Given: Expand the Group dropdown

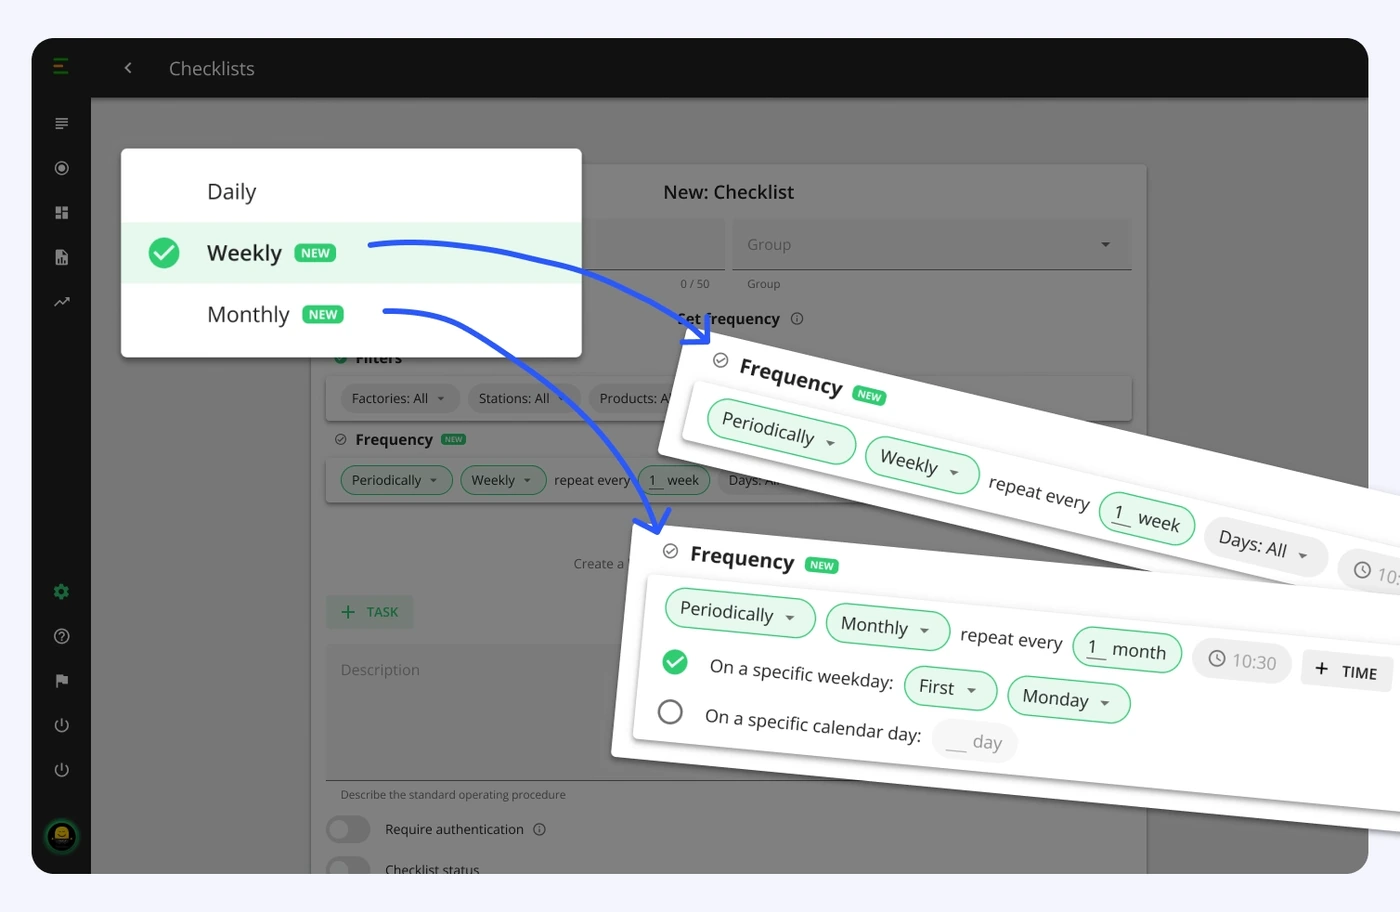Looking at the screenshot, I should click(931, 245).
